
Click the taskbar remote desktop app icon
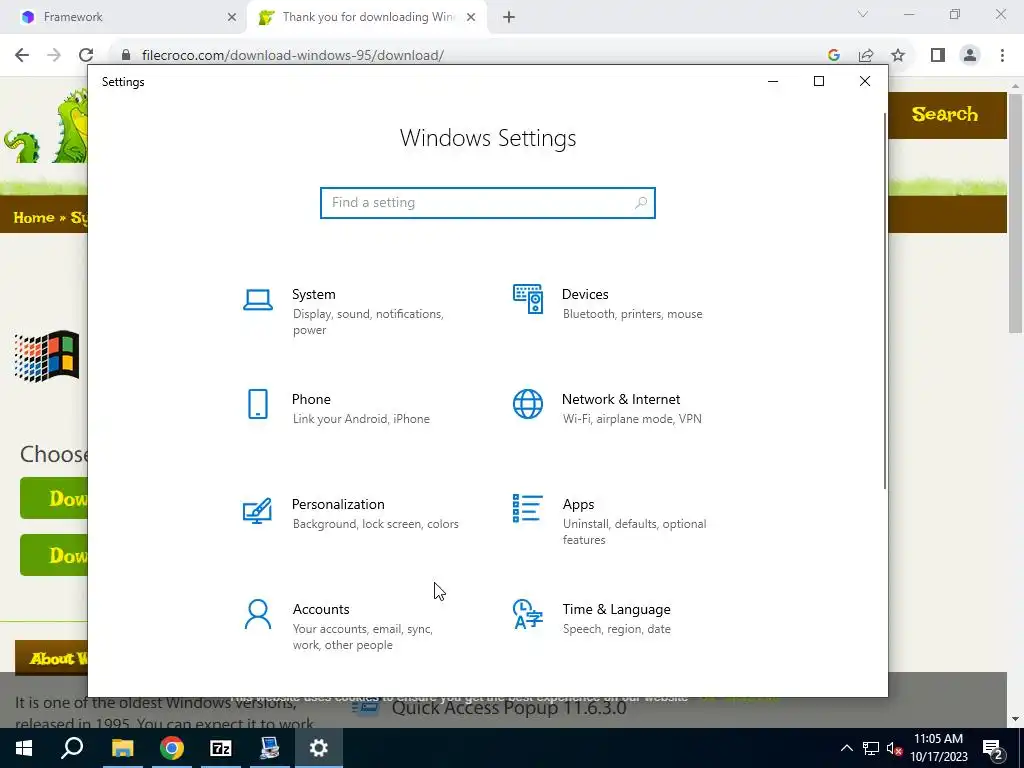coord(269,748)
